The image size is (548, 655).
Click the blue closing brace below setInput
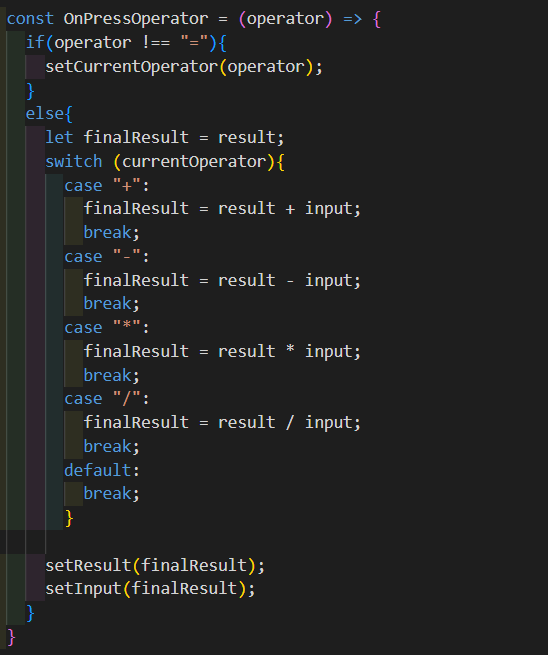(30, 613)
